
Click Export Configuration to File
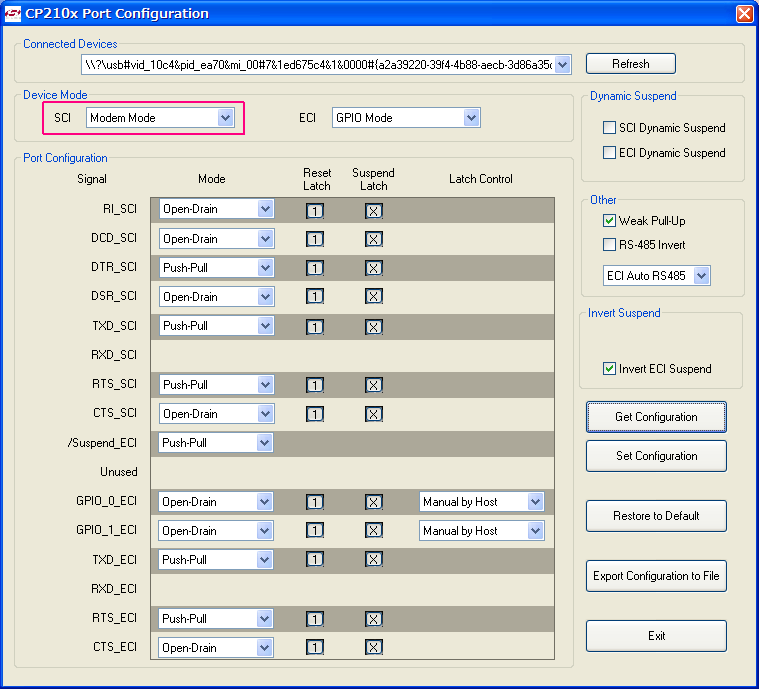click(656, 576)
